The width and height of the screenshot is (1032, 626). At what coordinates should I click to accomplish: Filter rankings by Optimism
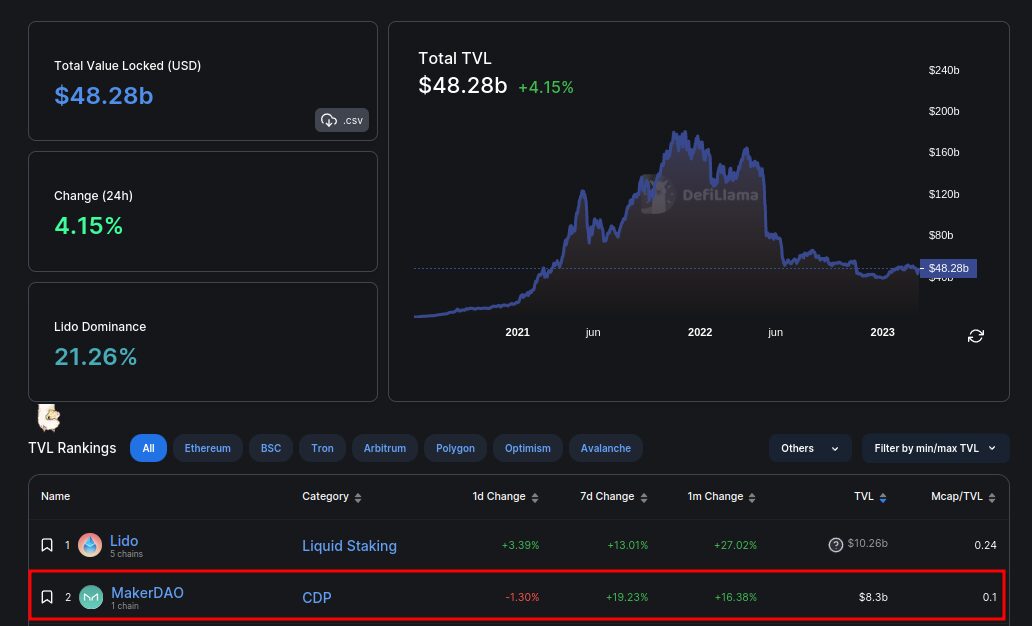pyautogui.click(x=528, y=448)
